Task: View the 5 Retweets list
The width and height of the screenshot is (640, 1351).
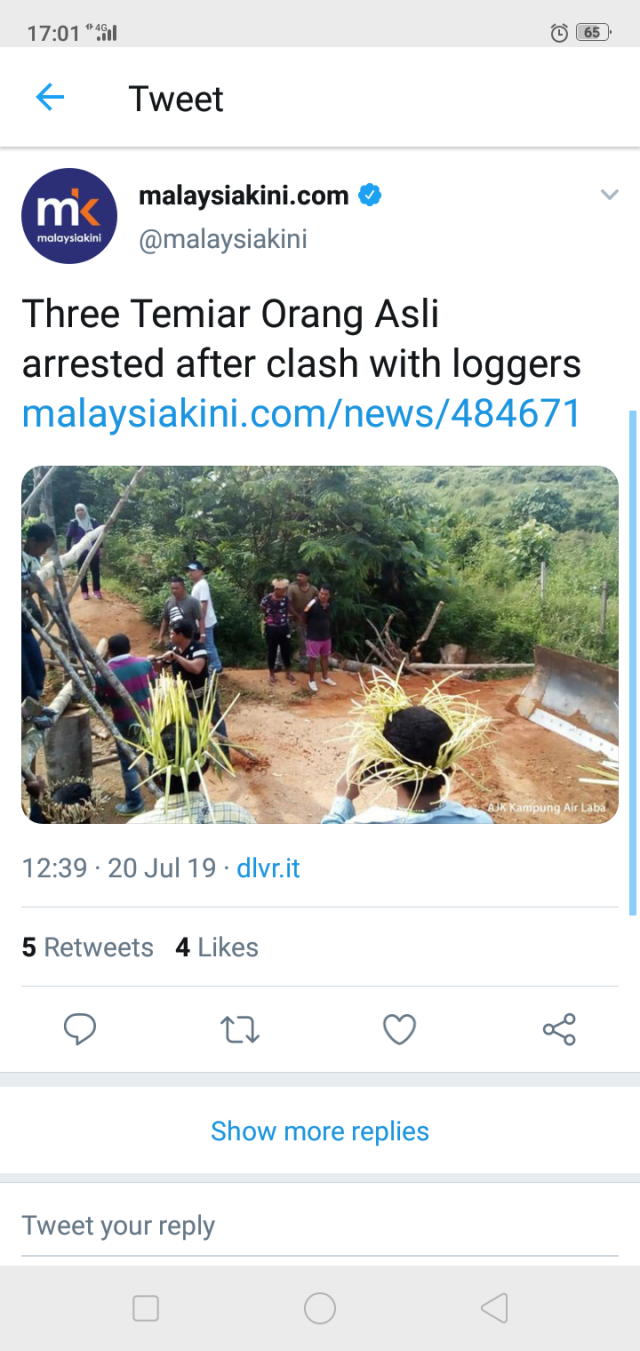Action: click(88, 947)
